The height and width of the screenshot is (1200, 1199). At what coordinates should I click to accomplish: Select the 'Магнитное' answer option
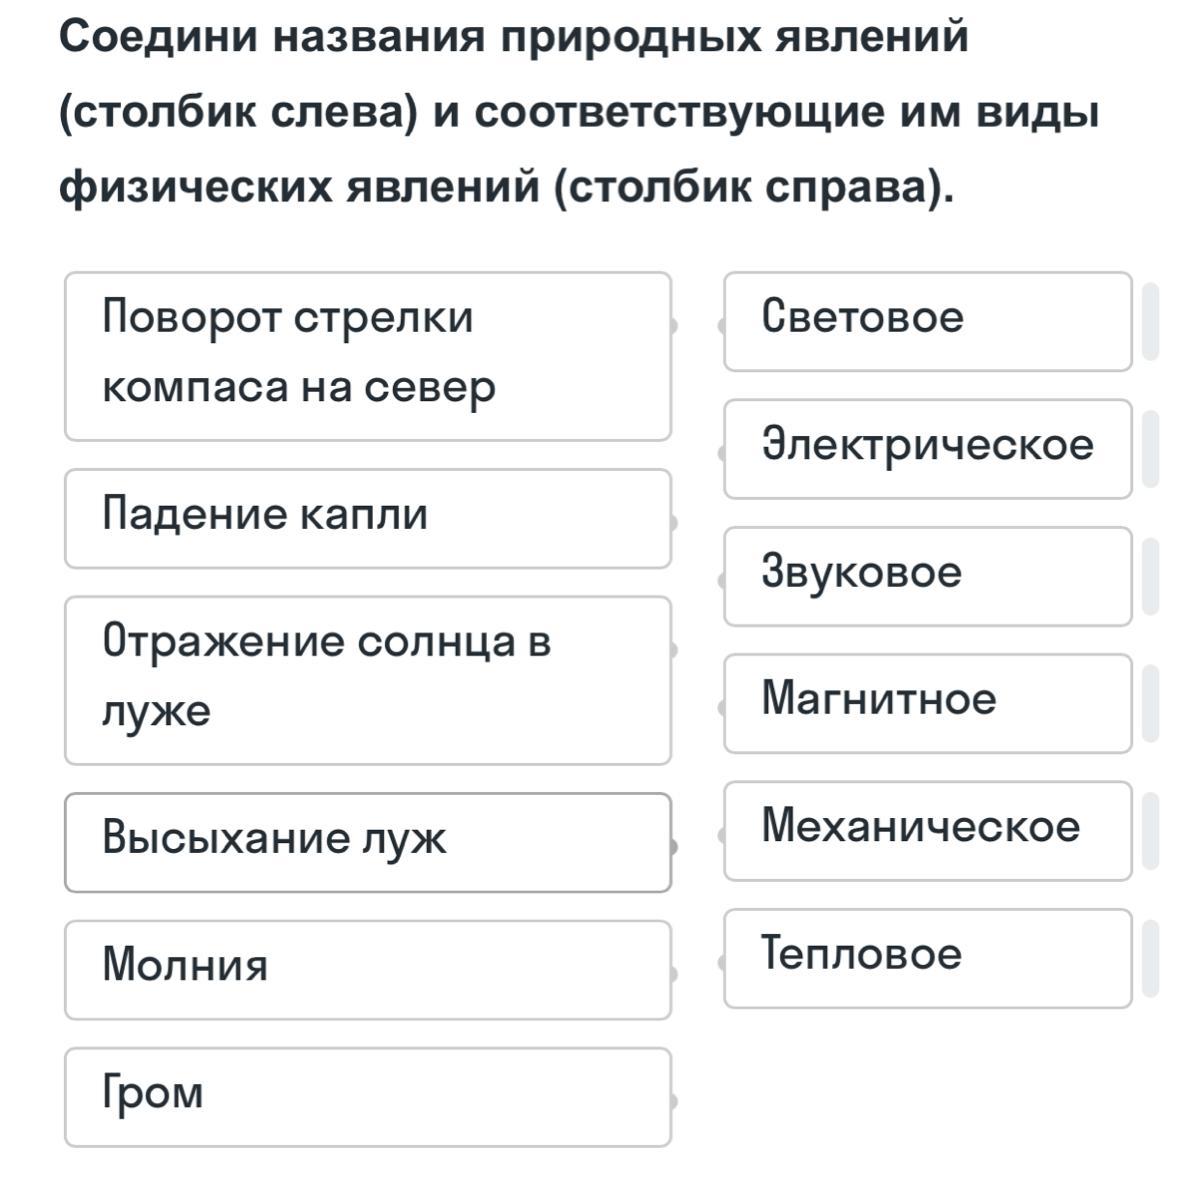pos(927,703)
